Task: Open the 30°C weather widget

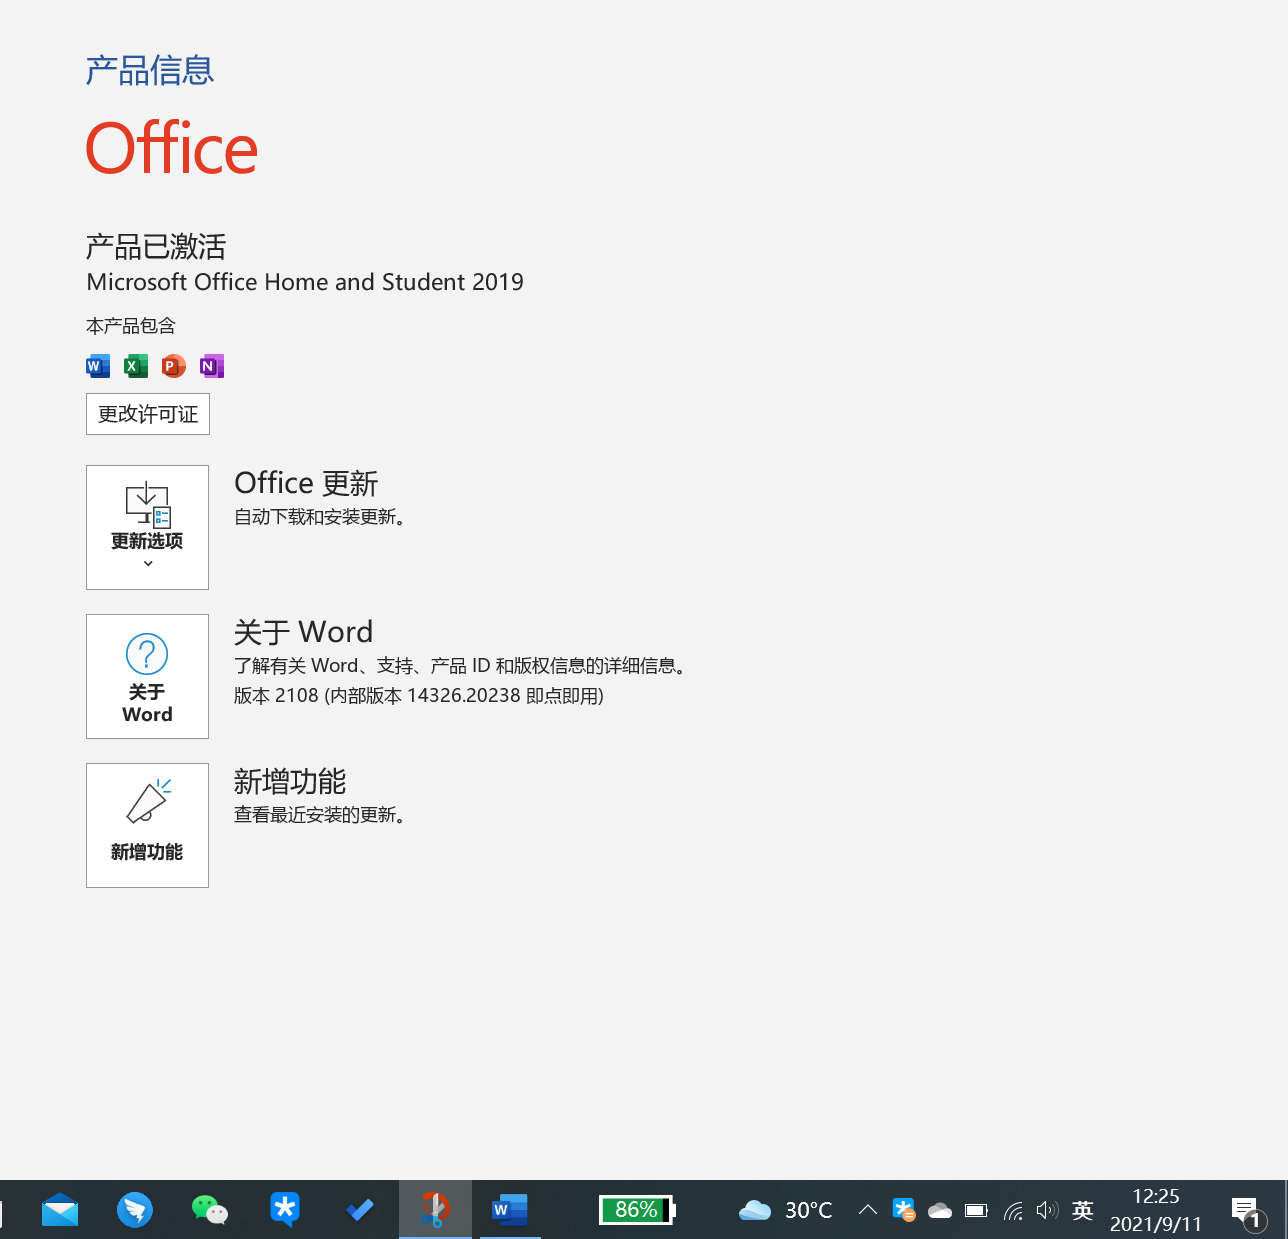Action: tap(786, 1210)
